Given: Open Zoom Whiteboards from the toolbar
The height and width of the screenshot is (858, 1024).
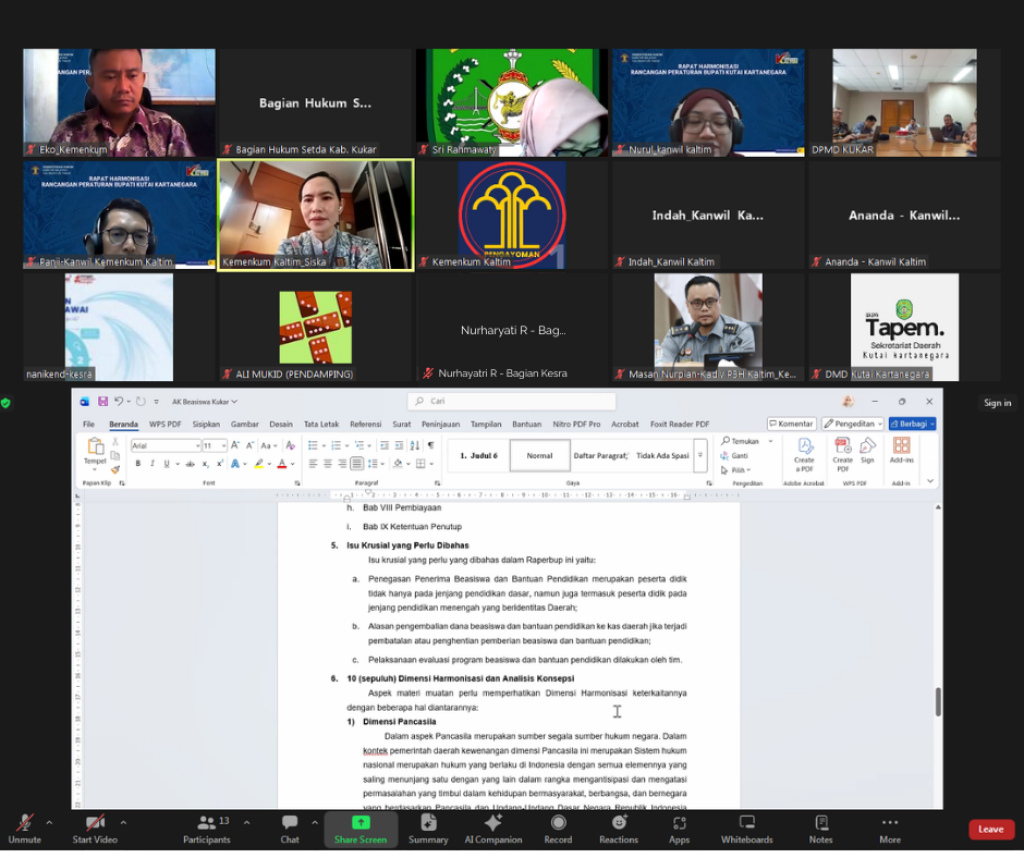Looking at the screenshot, I should (x=746, y=826).
